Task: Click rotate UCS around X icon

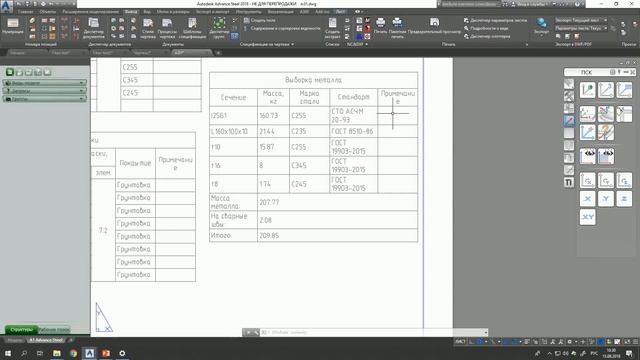Action: pyautogui.click(x=587, y=180)
